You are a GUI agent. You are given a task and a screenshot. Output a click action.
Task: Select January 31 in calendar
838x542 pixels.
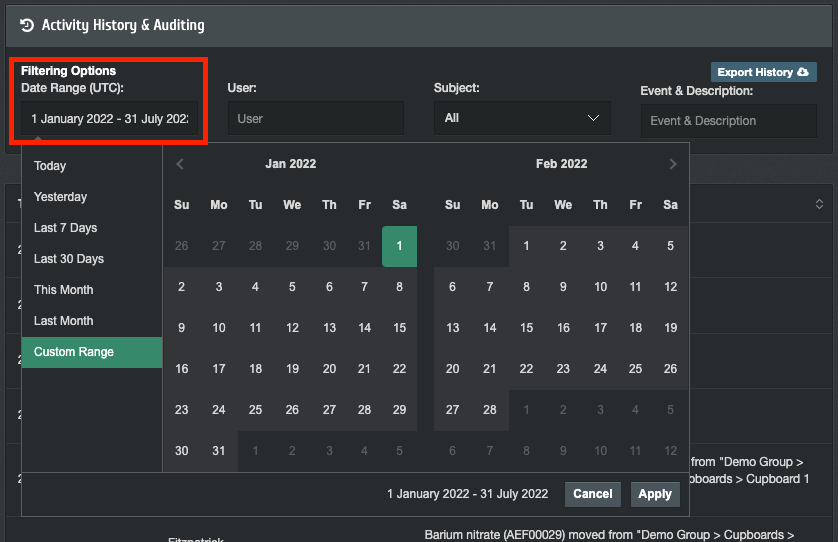[219, 451]
